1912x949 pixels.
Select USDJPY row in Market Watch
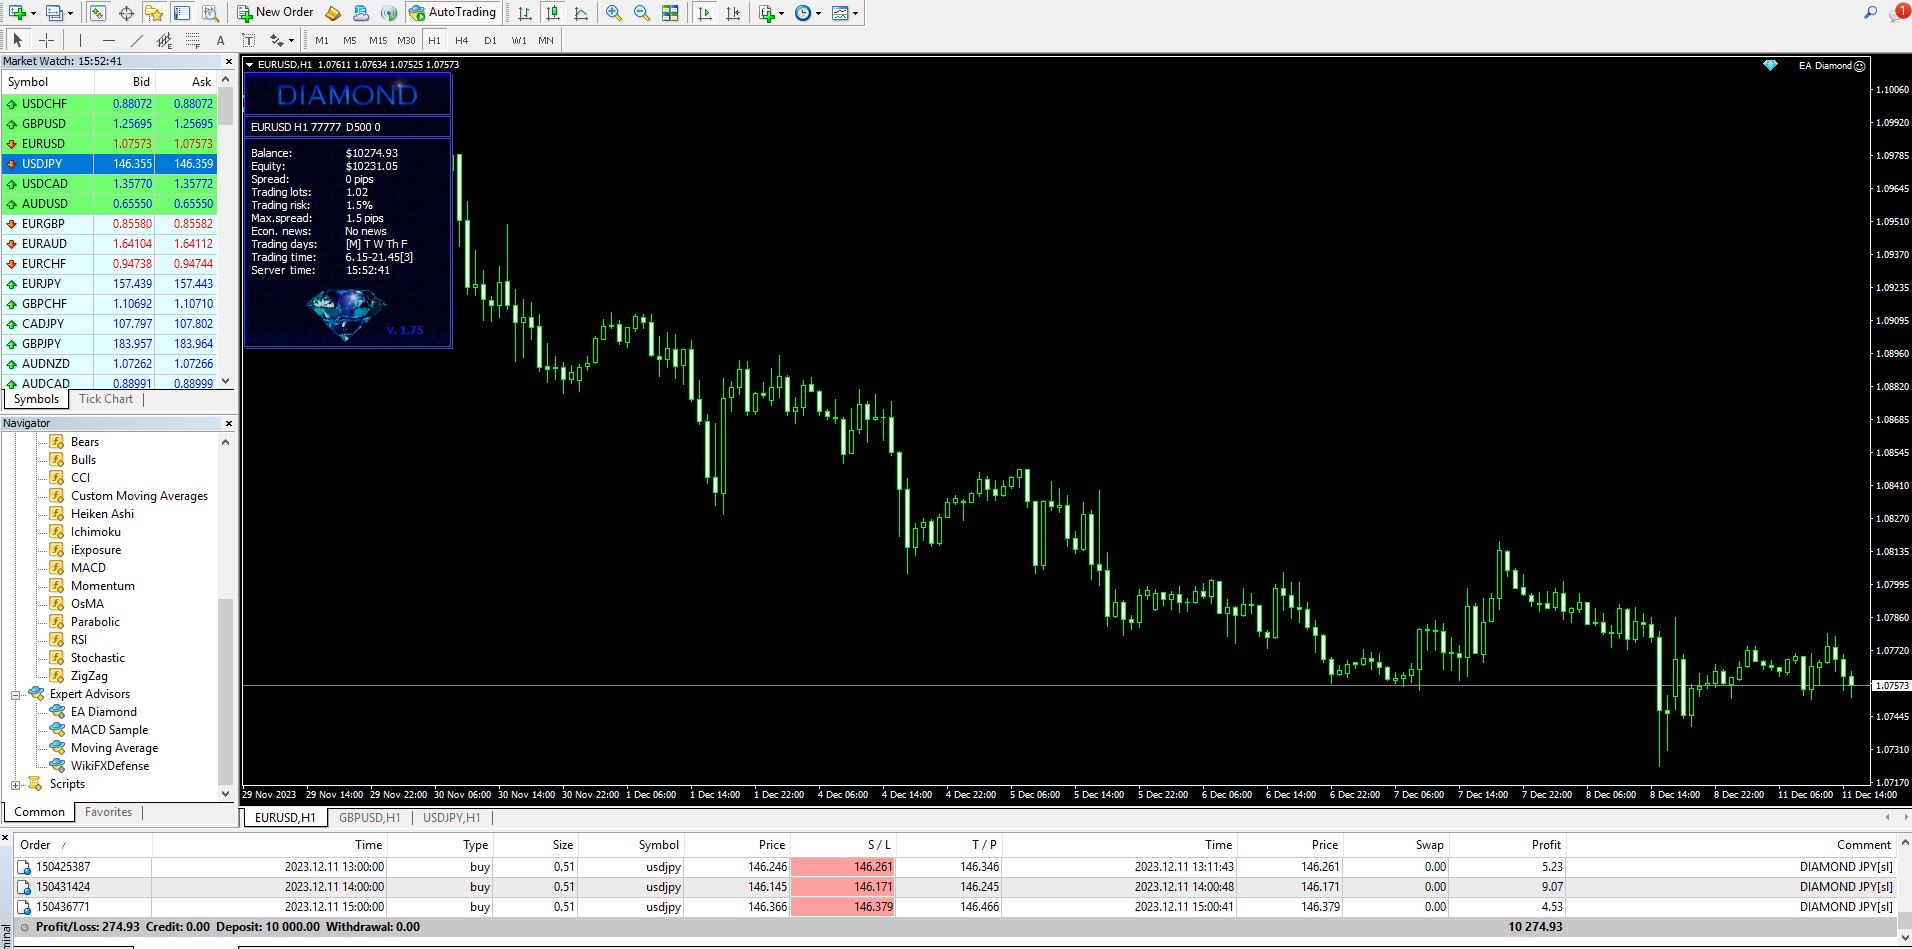click(109, 164)
